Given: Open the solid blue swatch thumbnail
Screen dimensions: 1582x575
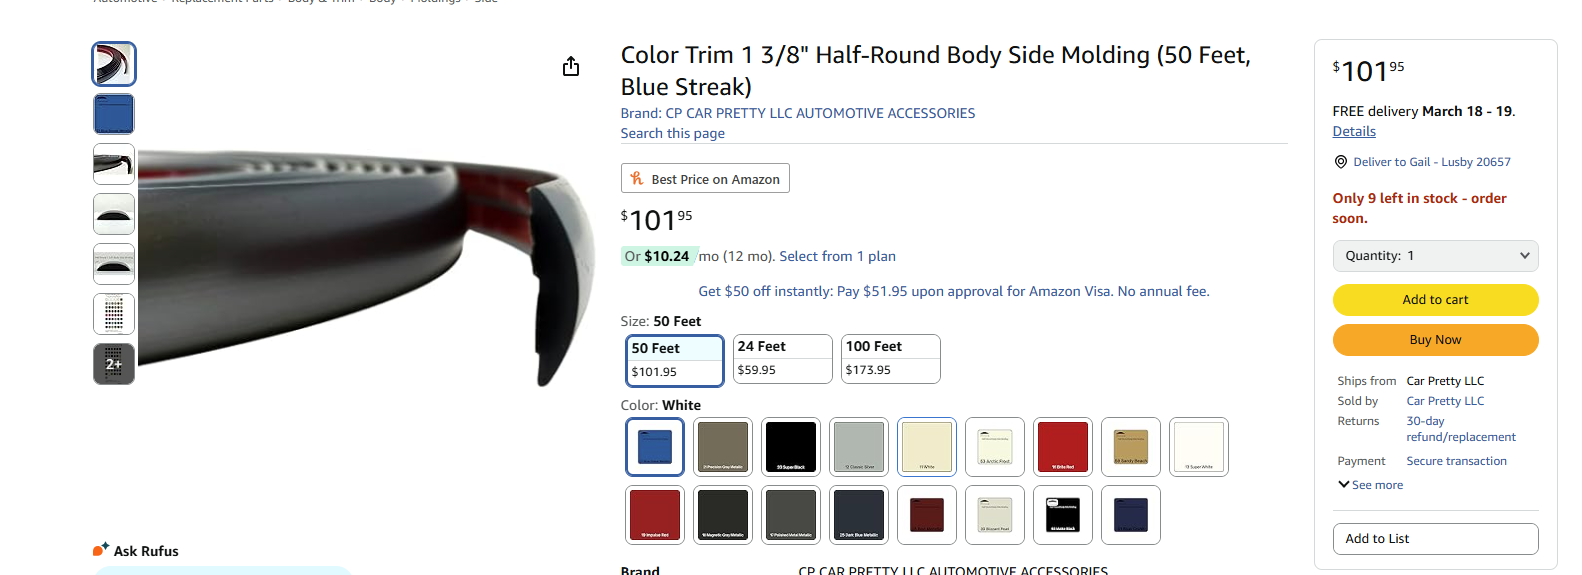Looking at the screenshot, I should (x=114, y=114).
